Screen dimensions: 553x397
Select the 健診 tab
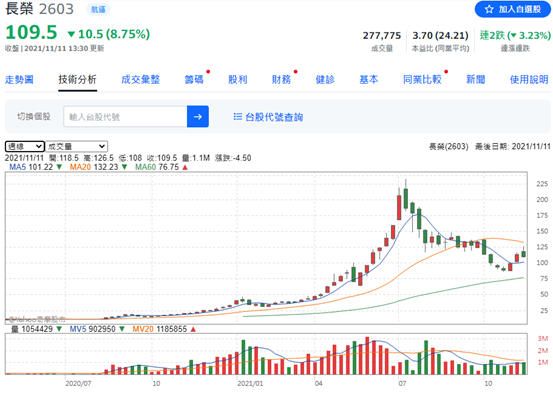pyautogui.click(x=325, y=80)
